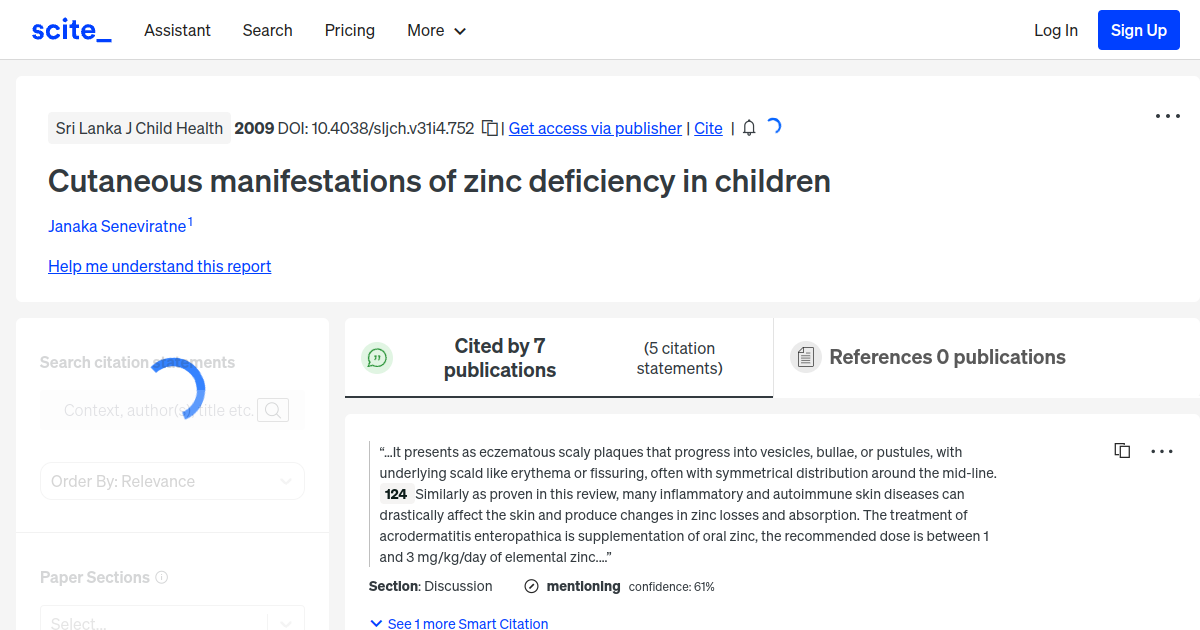Copy the DOI using the copy icon
This screenshot has height=630, width=1200.
click(489, 128)
